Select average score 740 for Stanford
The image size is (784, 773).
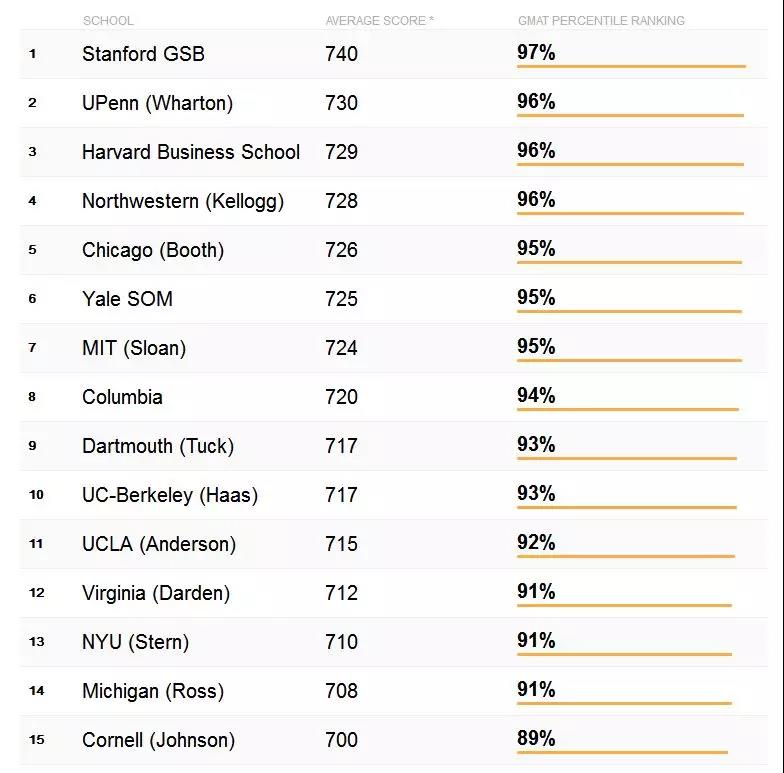point(342,54)
